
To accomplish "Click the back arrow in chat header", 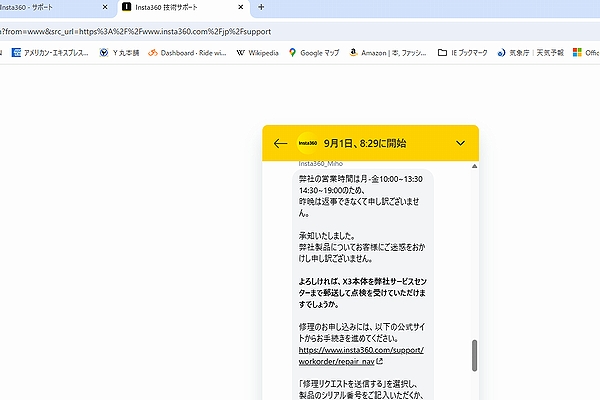I will [x=280, y=143].
